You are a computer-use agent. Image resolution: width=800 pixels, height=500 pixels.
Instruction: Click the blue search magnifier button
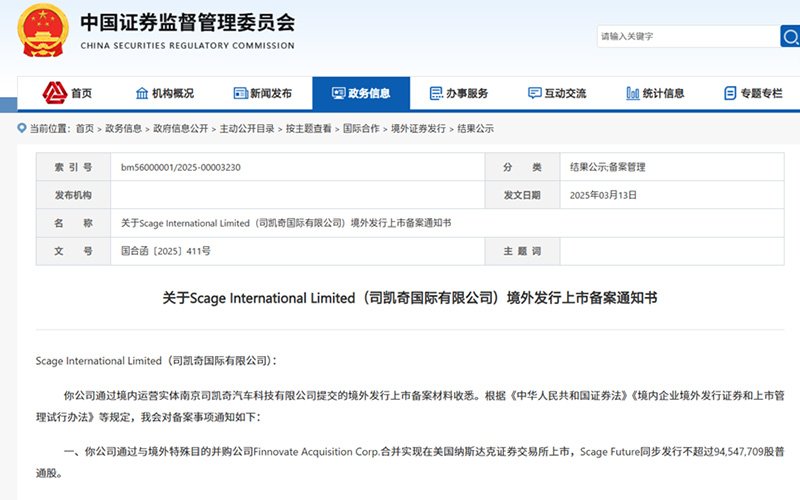[790, 36]
